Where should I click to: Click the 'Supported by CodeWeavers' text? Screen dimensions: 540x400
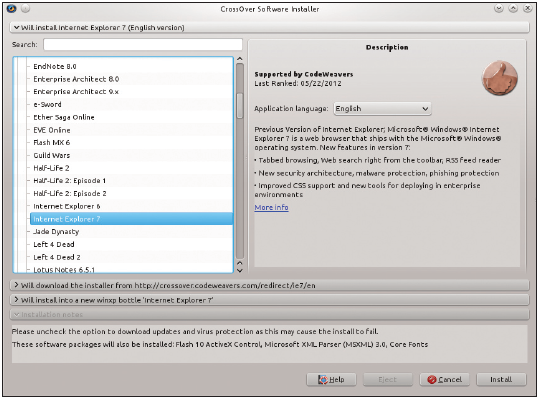click(x=304, y=74)
